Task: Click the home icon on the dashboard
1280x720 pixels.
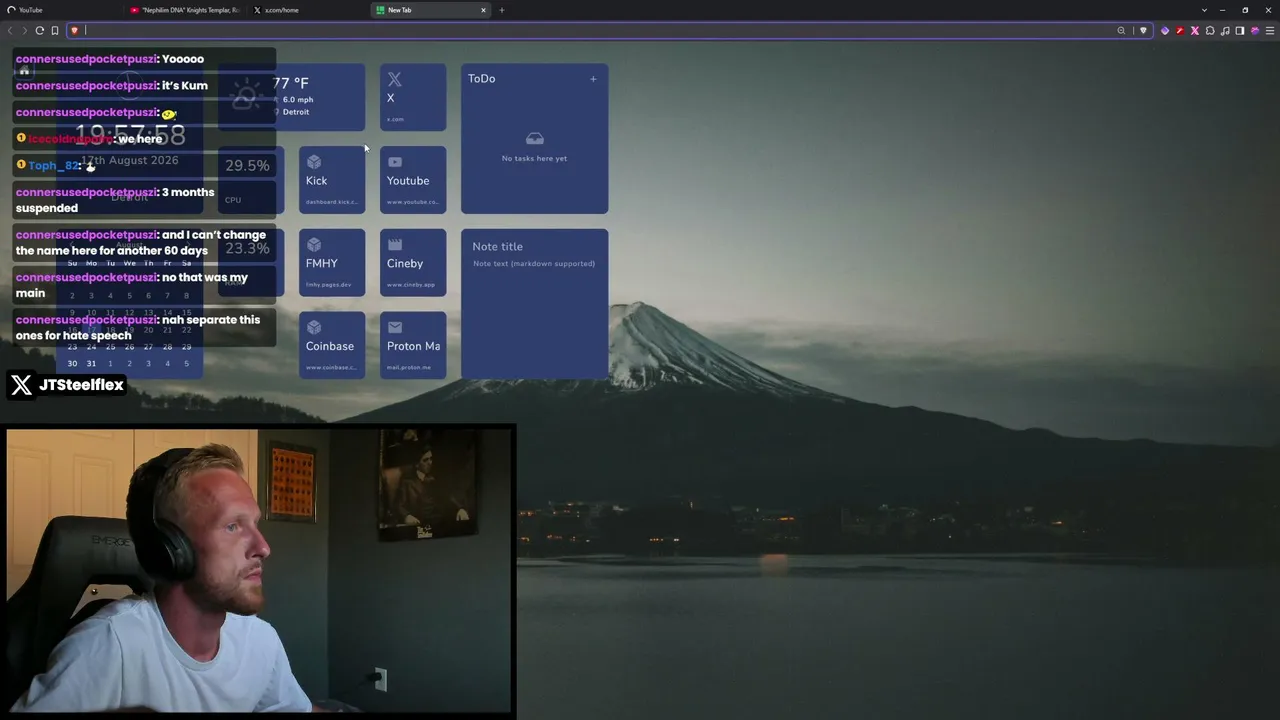Action: (x=26, y=71)
